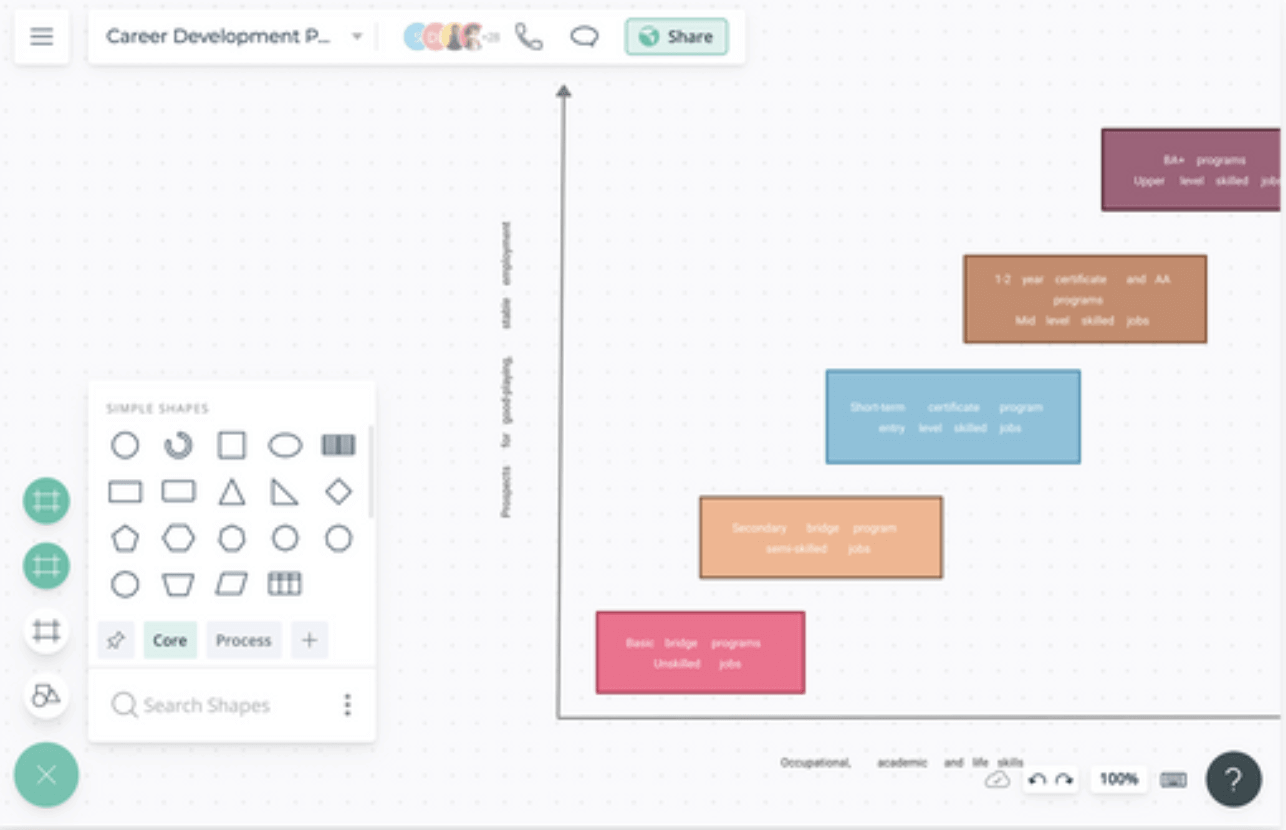Toggle the pin icon on the shapes panel
1286x830 pixels.
coord(115,640)
